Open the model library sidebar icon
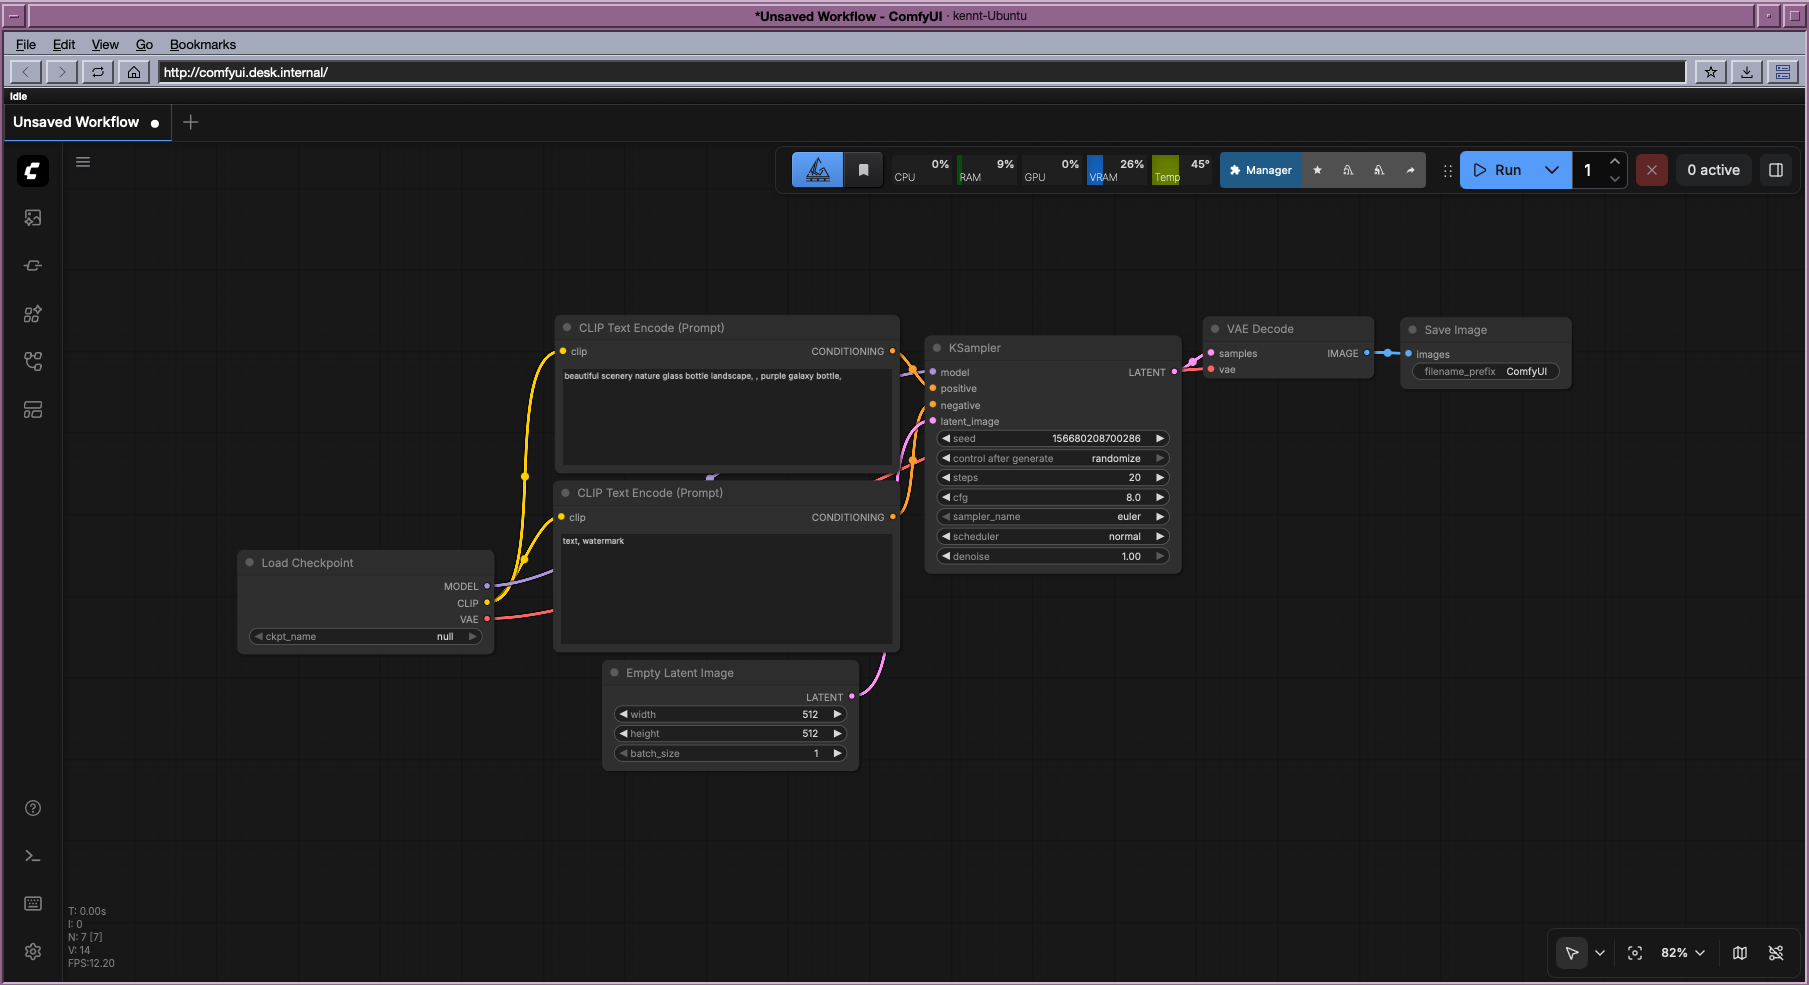This screenshot has height=985, width=1809. [33, 314]
